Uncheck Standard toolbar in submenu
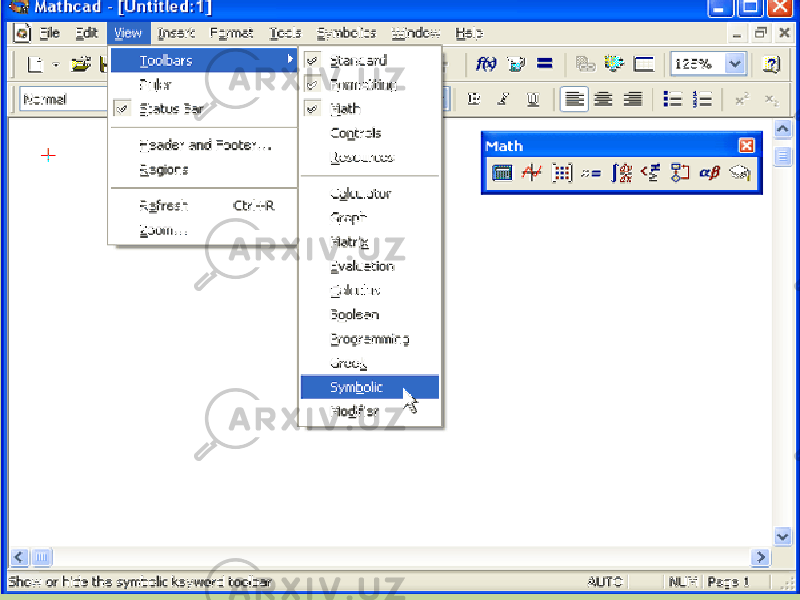Viewport: 800px width, 600px height. [x=370, y=60]
